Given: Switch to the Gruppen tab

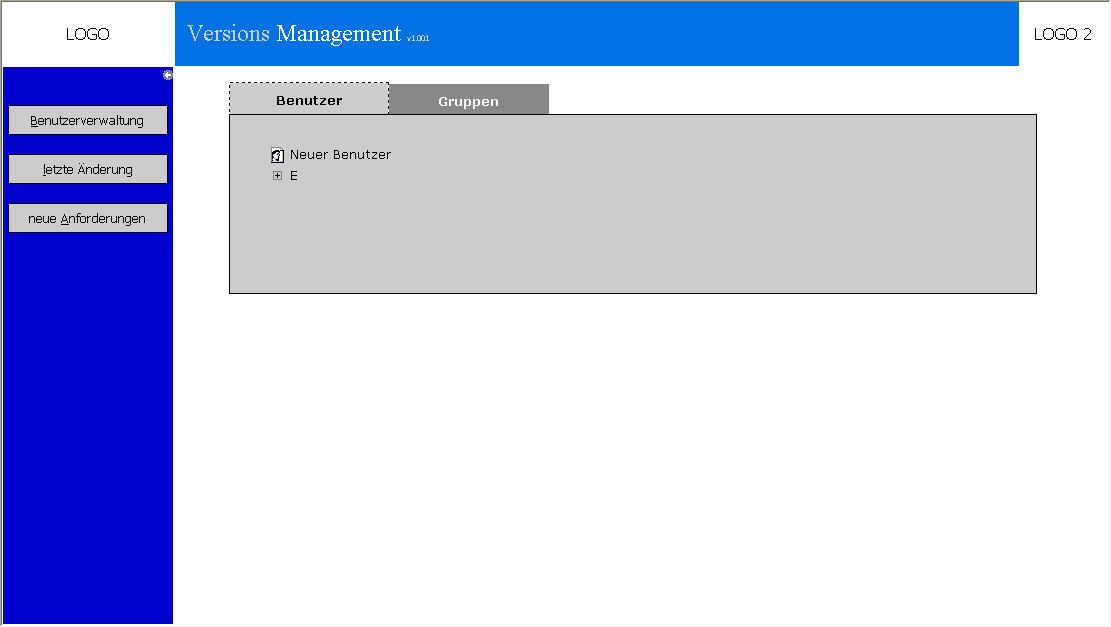Looking at the screenshot, I should 468,100.
